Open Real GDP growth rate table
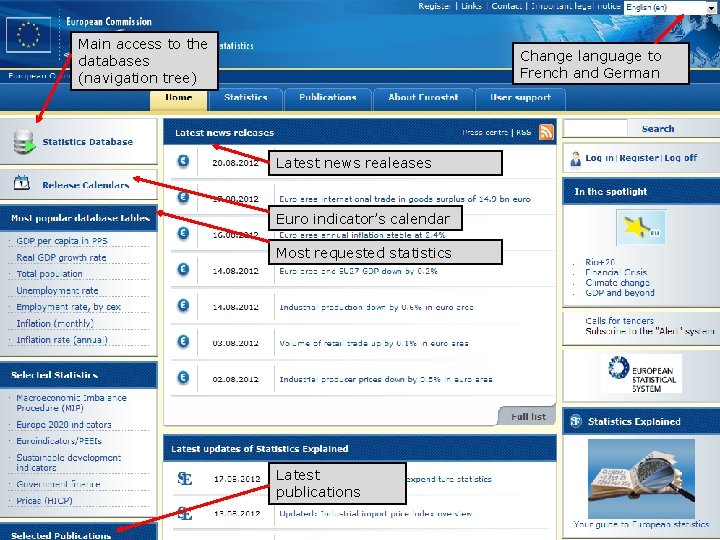This screenshot has height=540, width=720. pyautogui.click(x=61, y=258)
